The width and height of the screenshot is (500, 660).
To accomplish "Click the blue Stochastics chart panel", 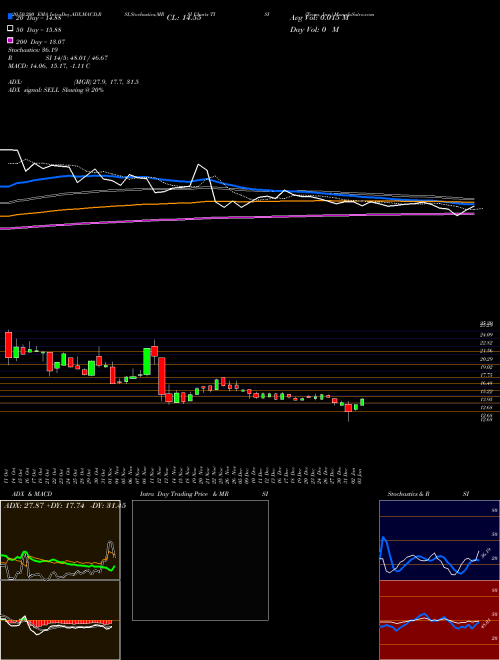I will pos(439,540).
